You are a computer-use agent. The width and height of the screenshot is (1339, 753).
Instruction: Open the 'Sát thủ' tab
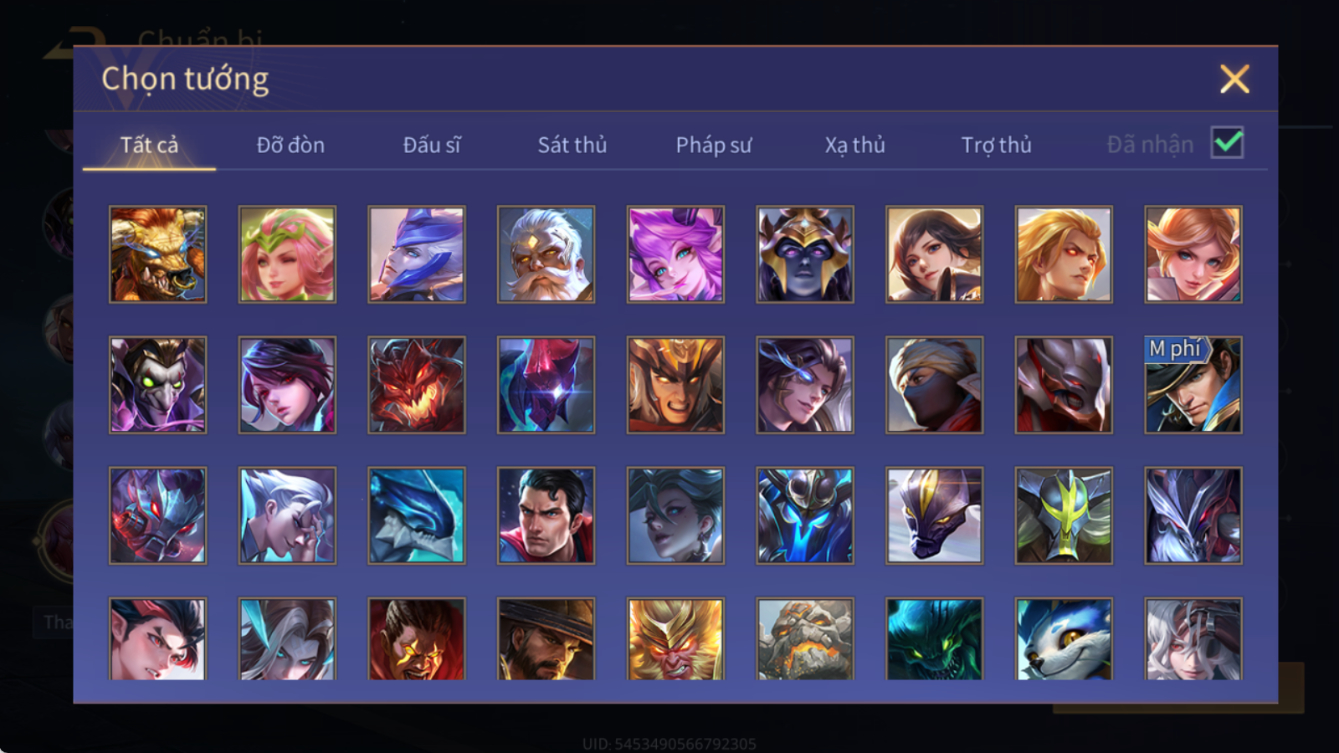coord(572,145)
